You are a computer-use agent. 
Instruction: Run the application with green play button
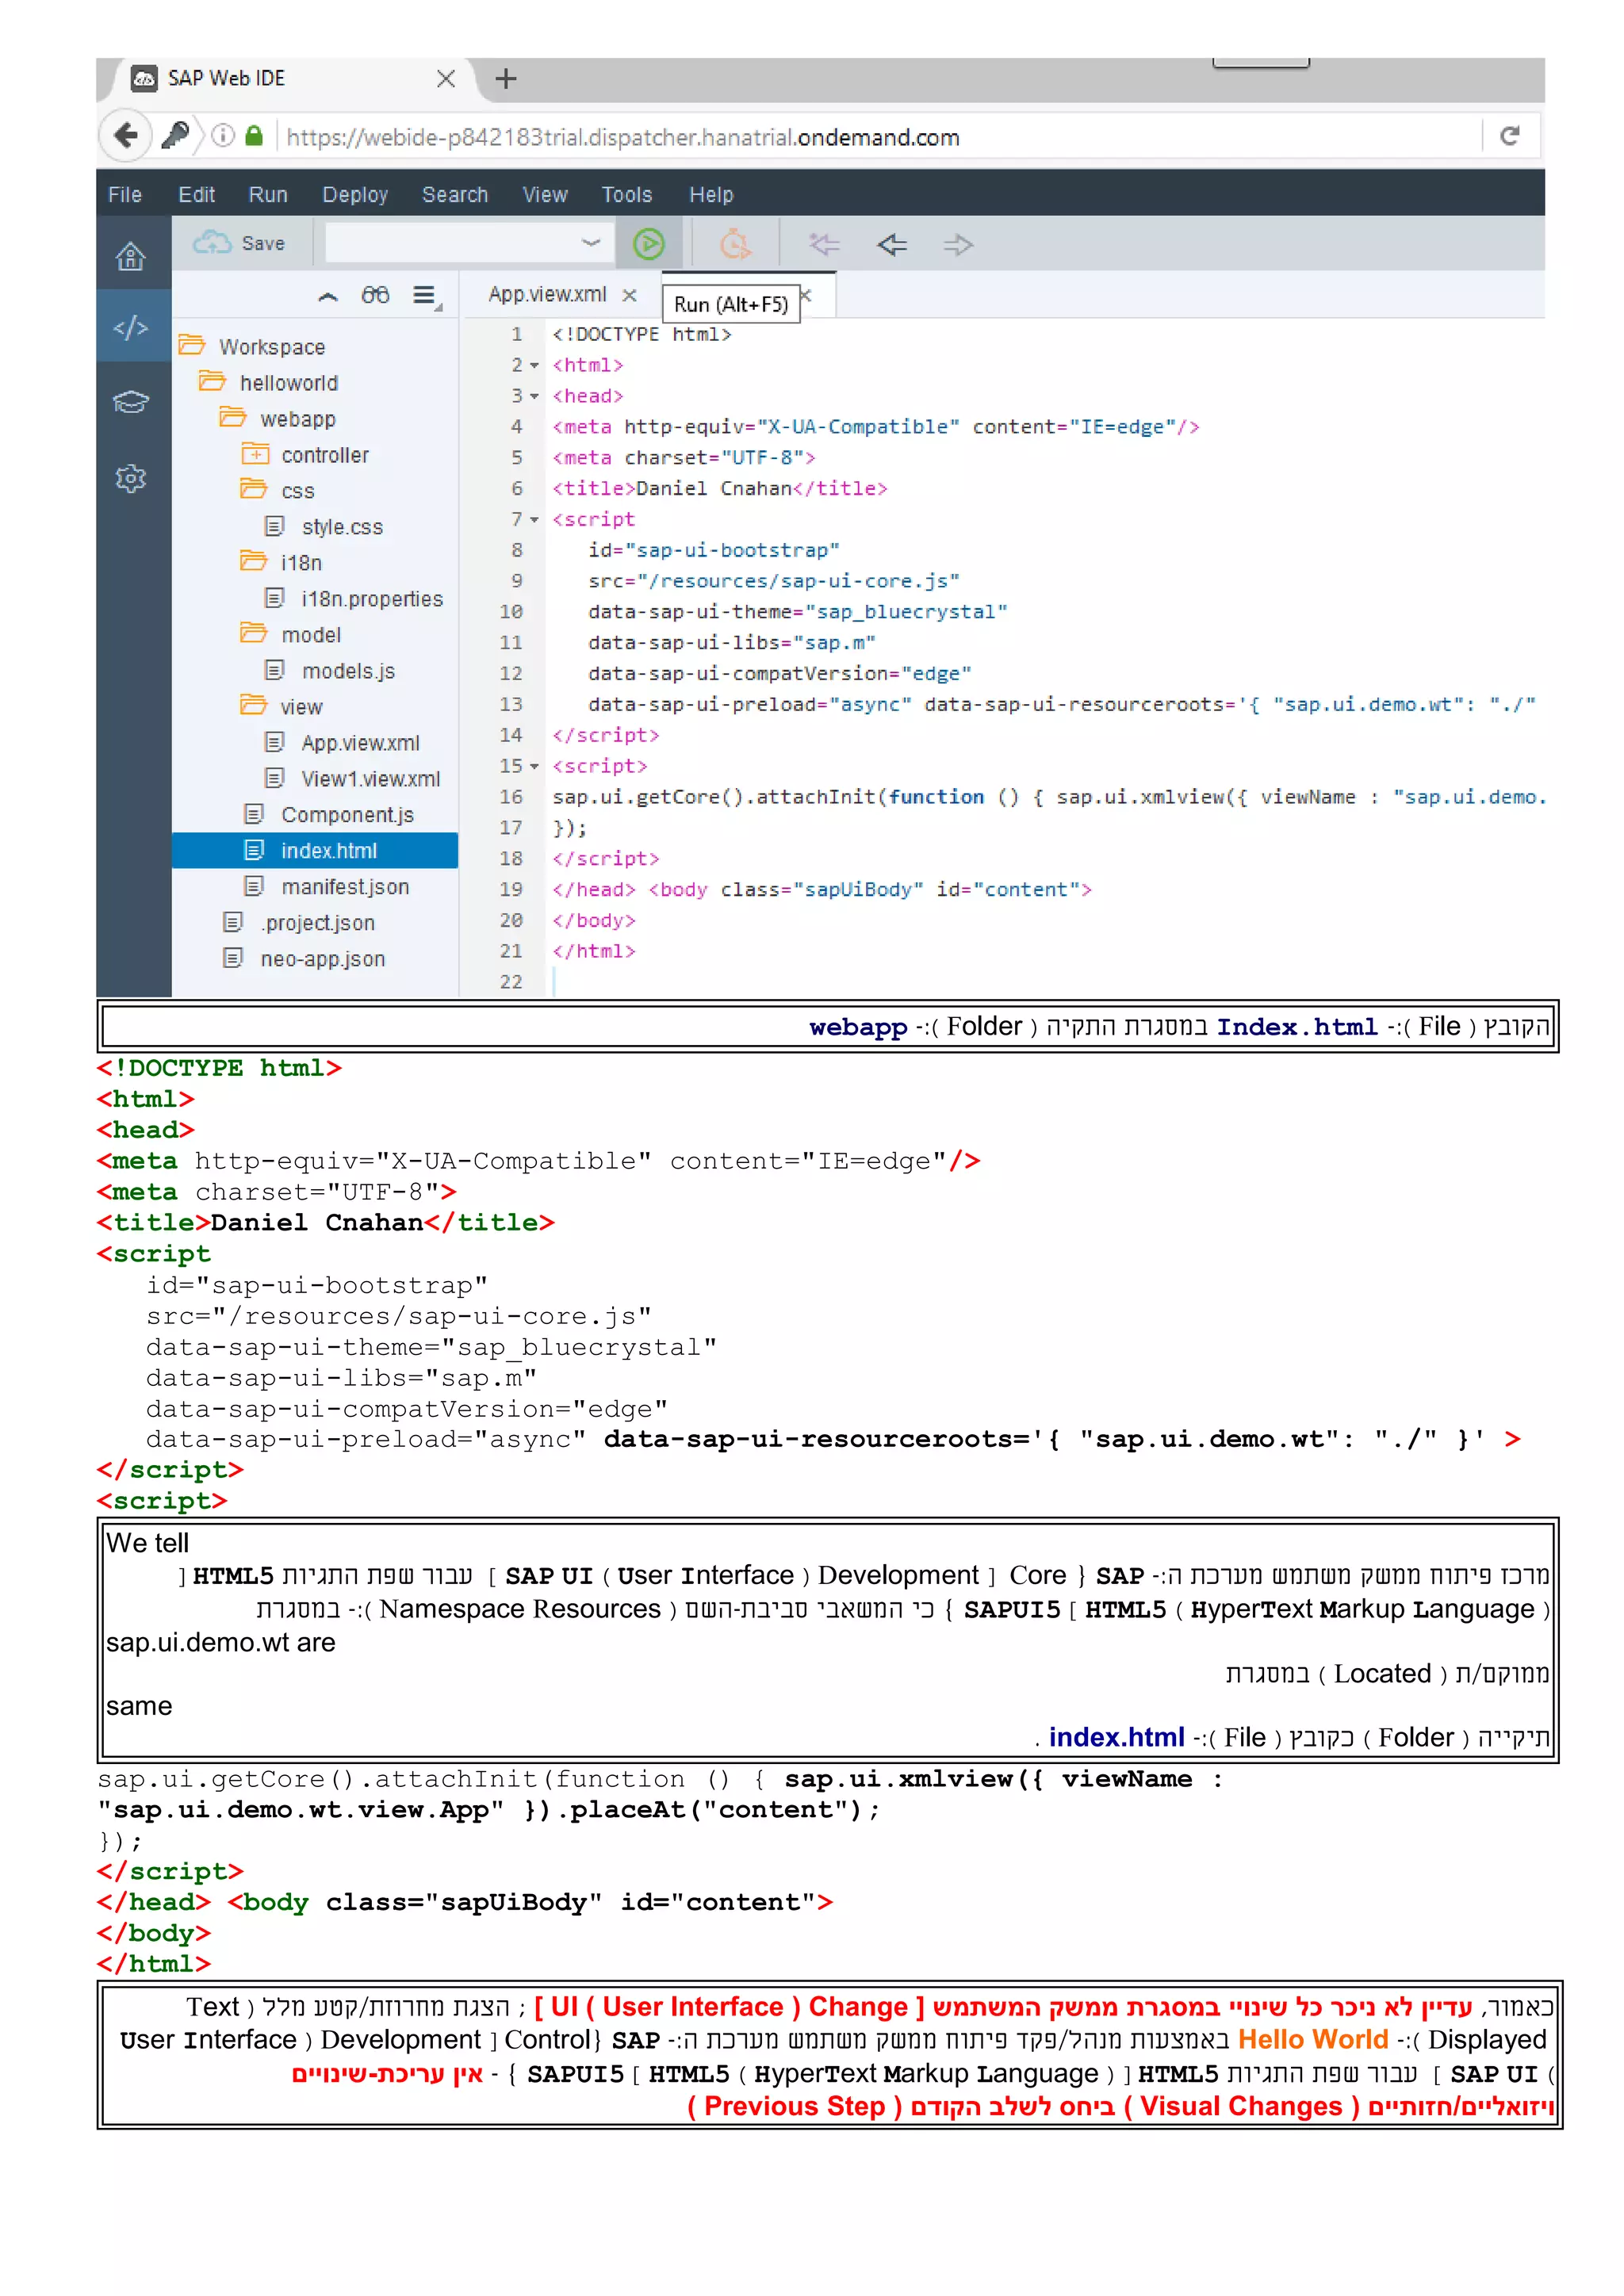649,244
